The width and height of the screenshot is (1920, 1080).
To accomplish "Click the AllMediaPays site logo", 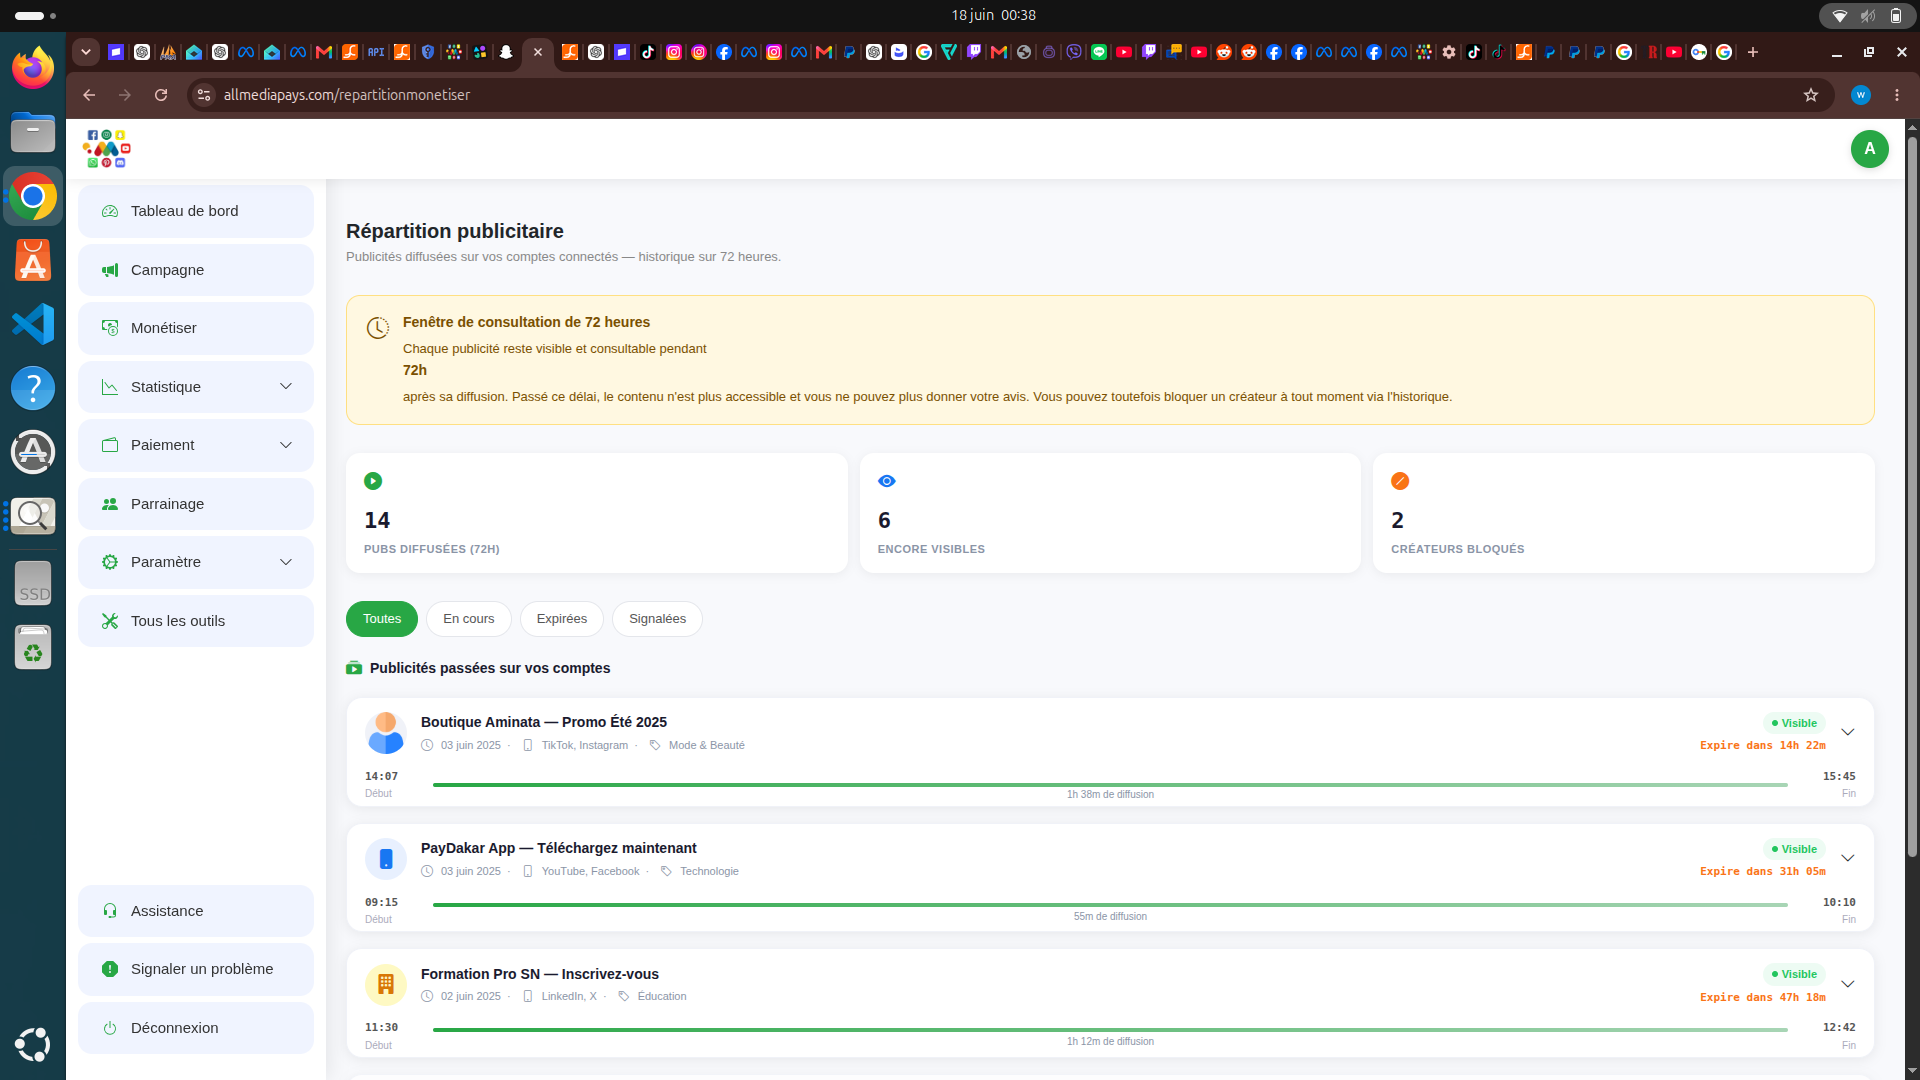I will (107, 149).
